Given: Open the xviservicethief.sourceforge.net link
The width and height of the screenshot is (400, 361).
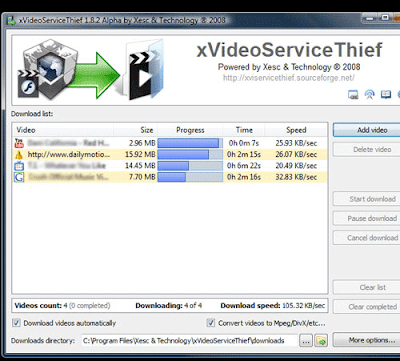Looking at the screenshot, I should click(289, 78).
